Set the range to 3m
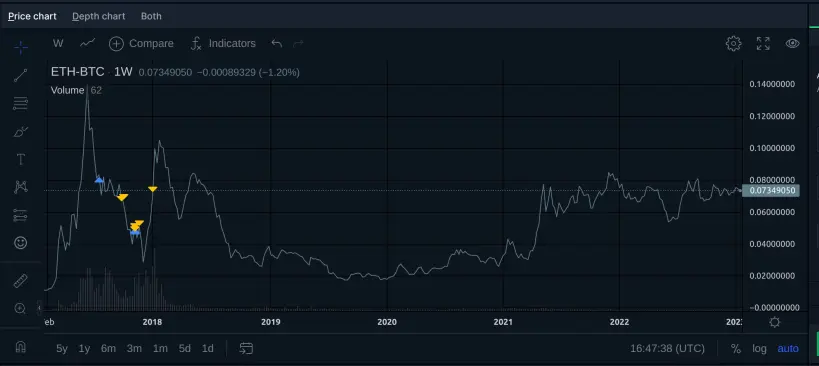The width and height of the screenshot is (819, 366). (x=134, y=349)
